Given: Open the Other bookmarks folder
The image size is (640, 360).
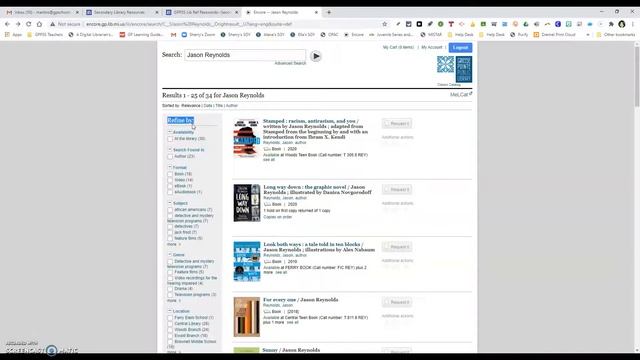Looking at the screenshot, I should (616, 35).
